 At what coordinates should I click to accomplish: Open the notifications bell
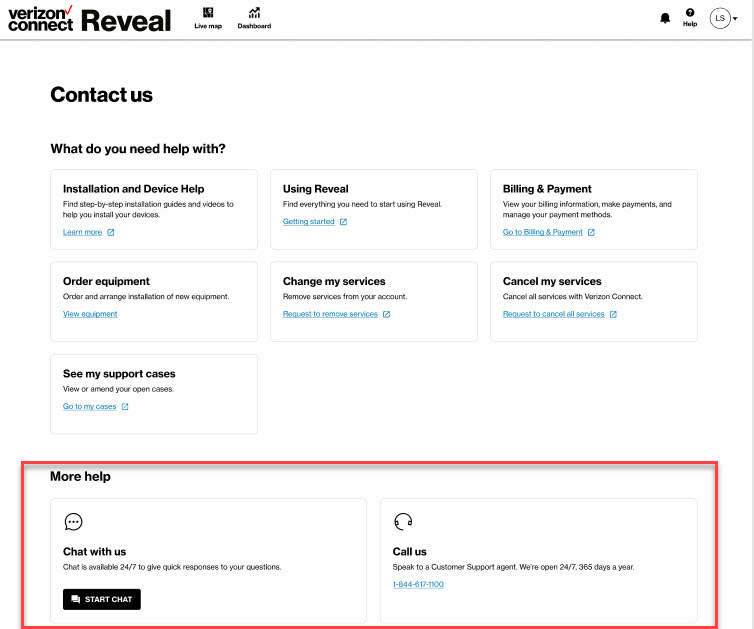[665, 18]
